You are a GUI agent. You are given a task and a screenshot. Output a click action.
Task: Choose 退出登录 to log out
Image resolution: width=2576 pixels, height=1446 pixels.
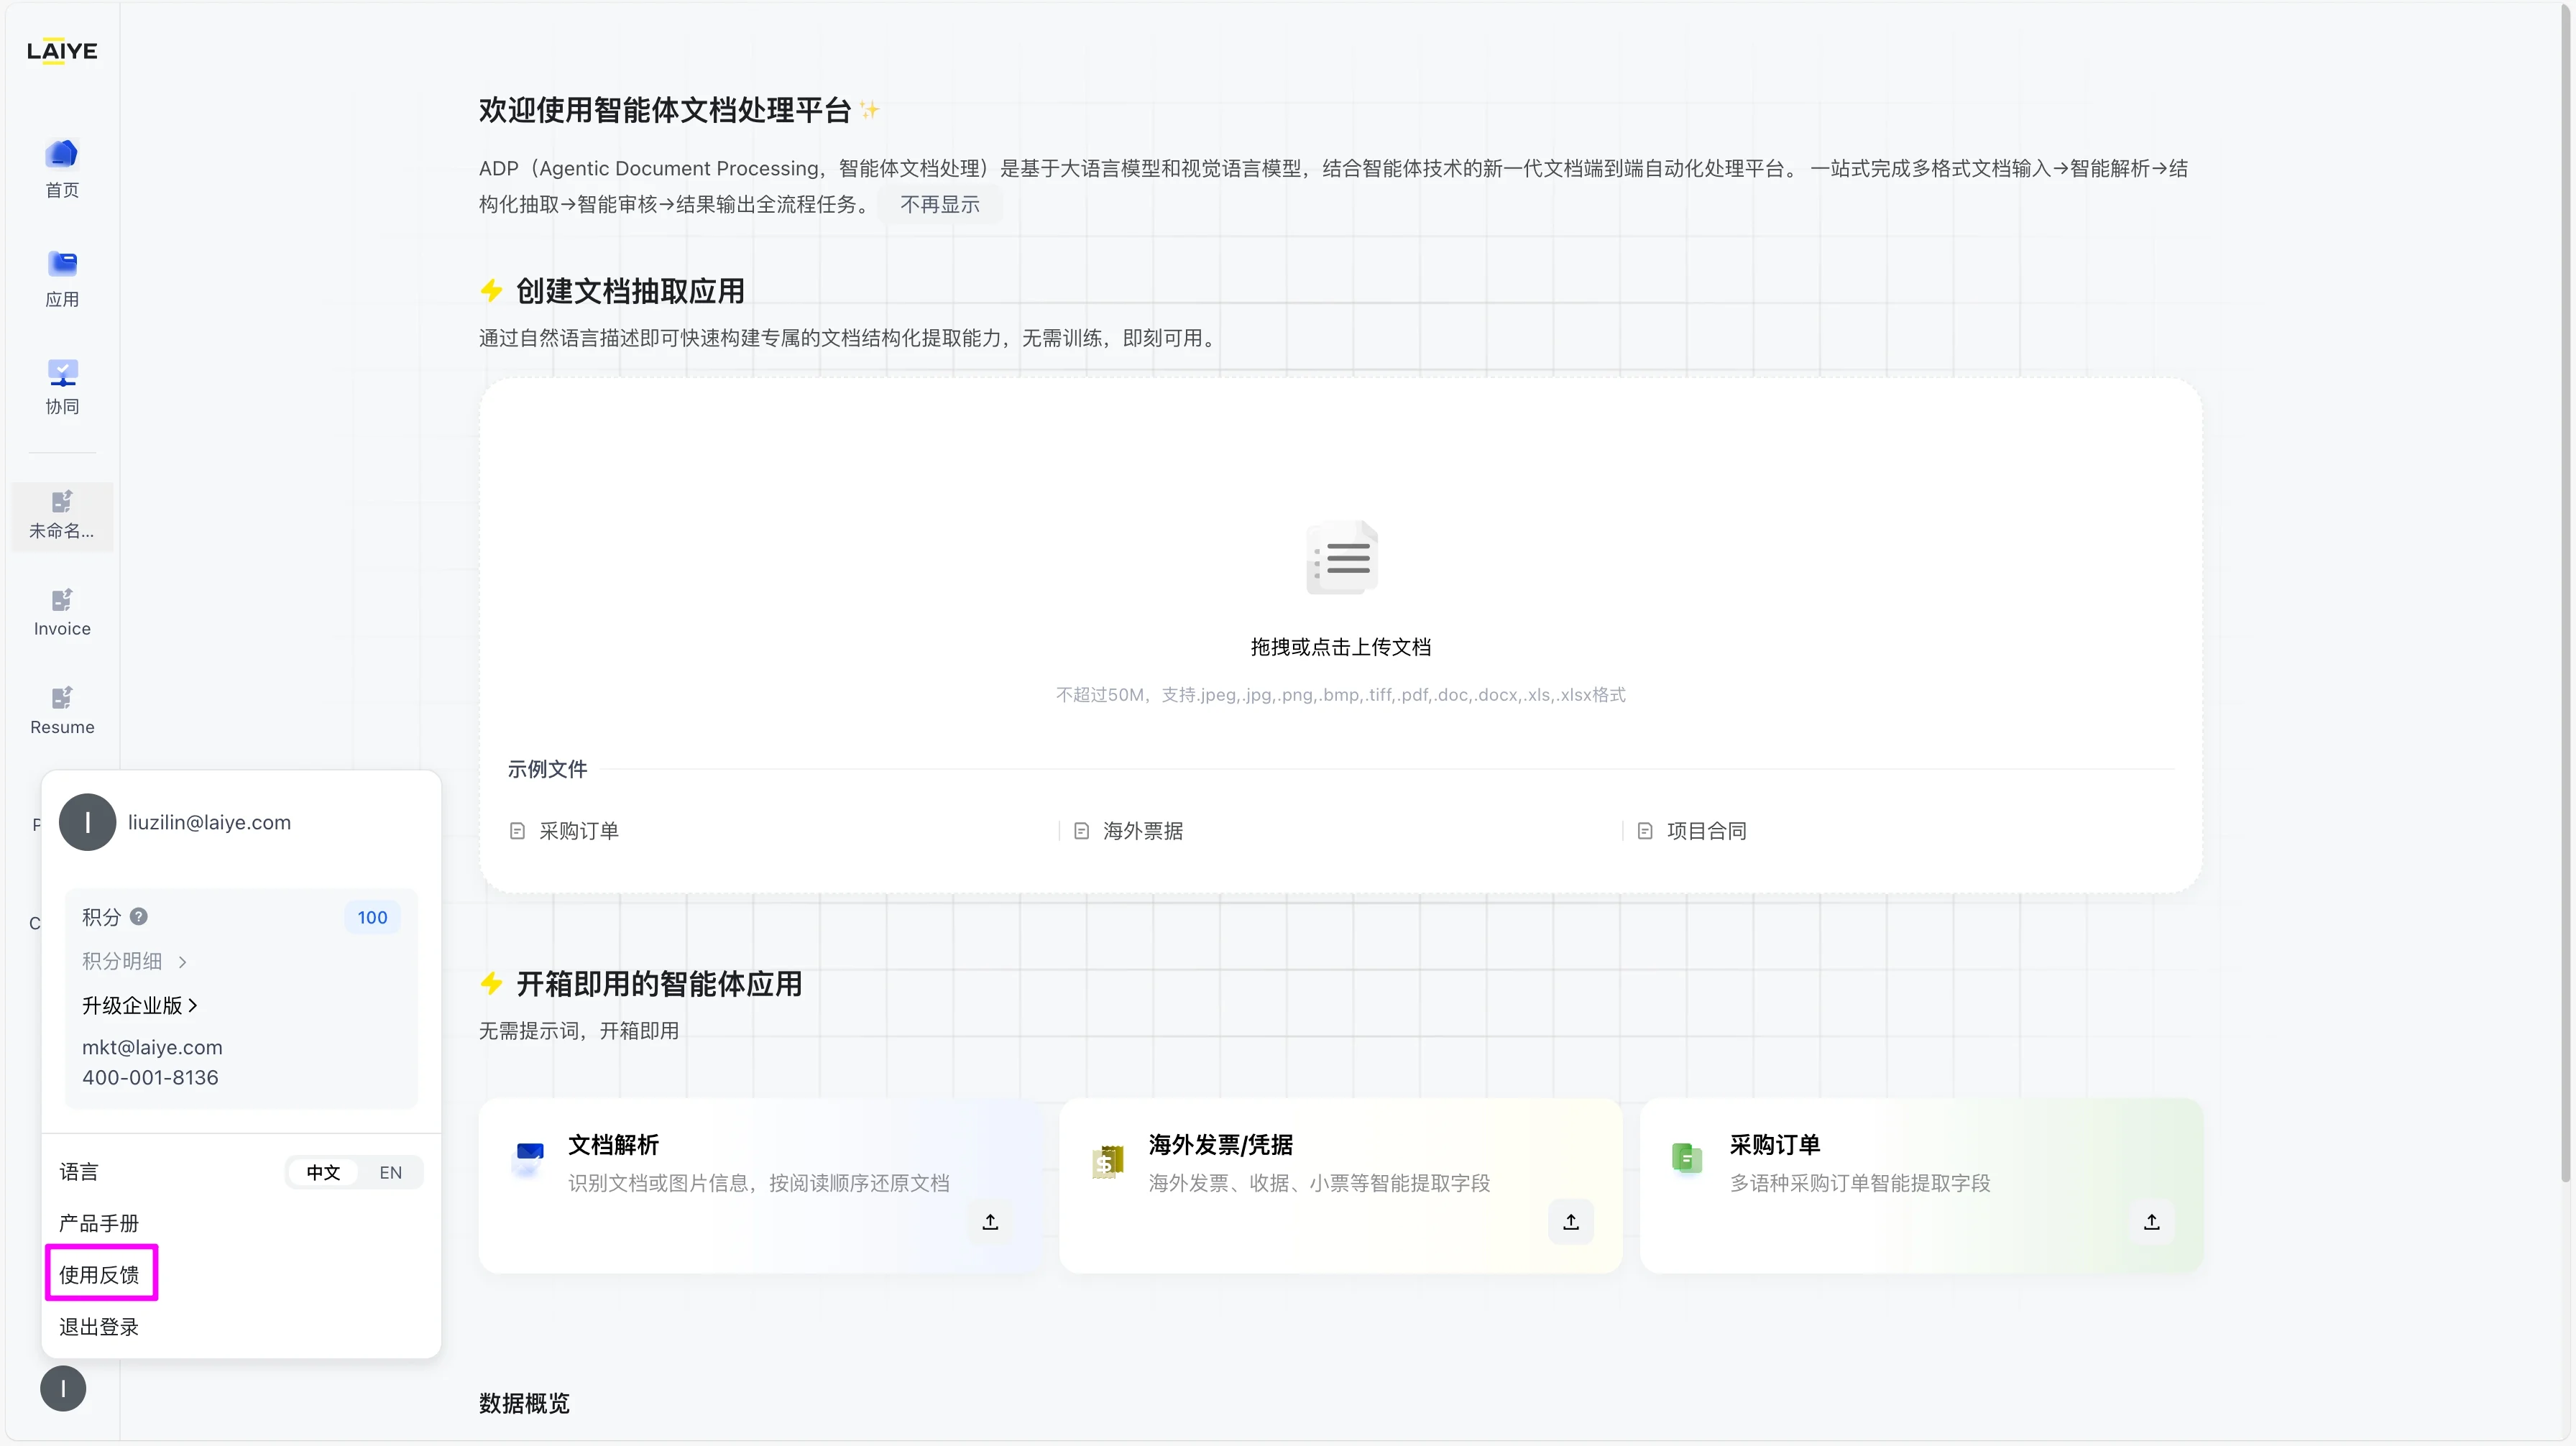[x=99, y=1326]
